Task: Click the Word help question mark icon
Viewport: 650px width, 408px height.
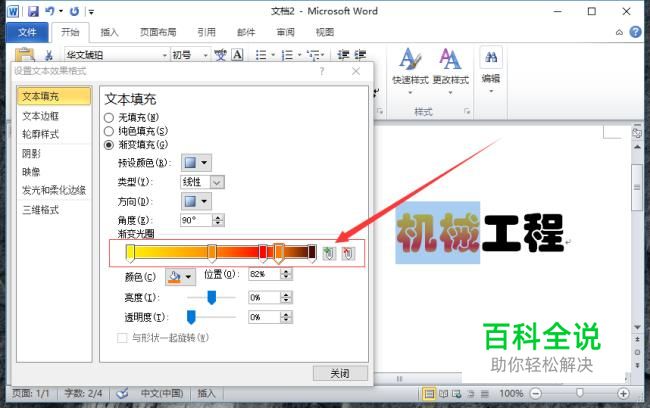Action: point(635,32)
